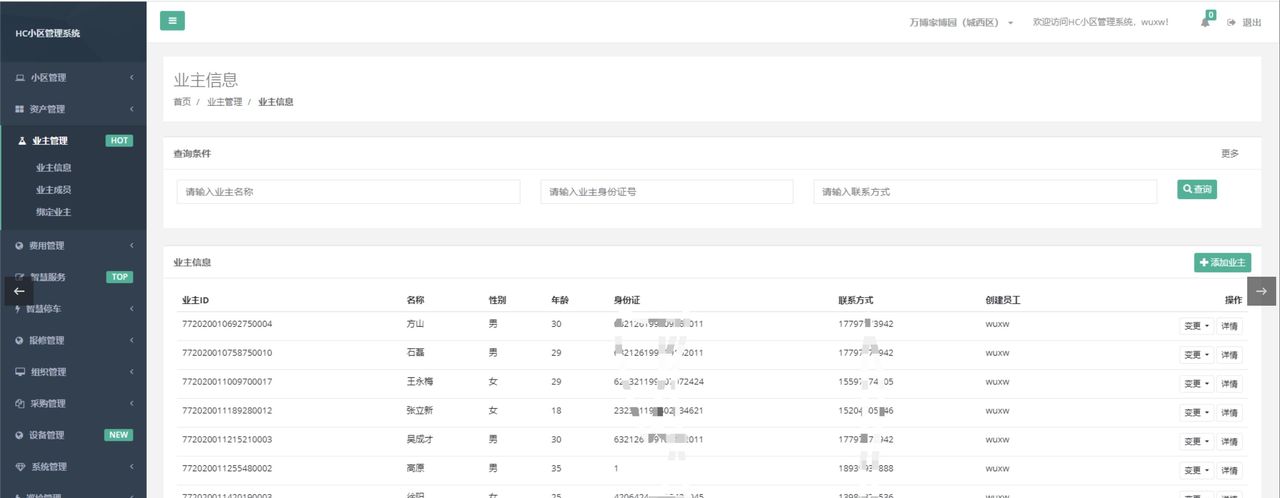View 详情 for owner 王永梅
This screenshot has height=498, width=1280.
pos(1230,384)
